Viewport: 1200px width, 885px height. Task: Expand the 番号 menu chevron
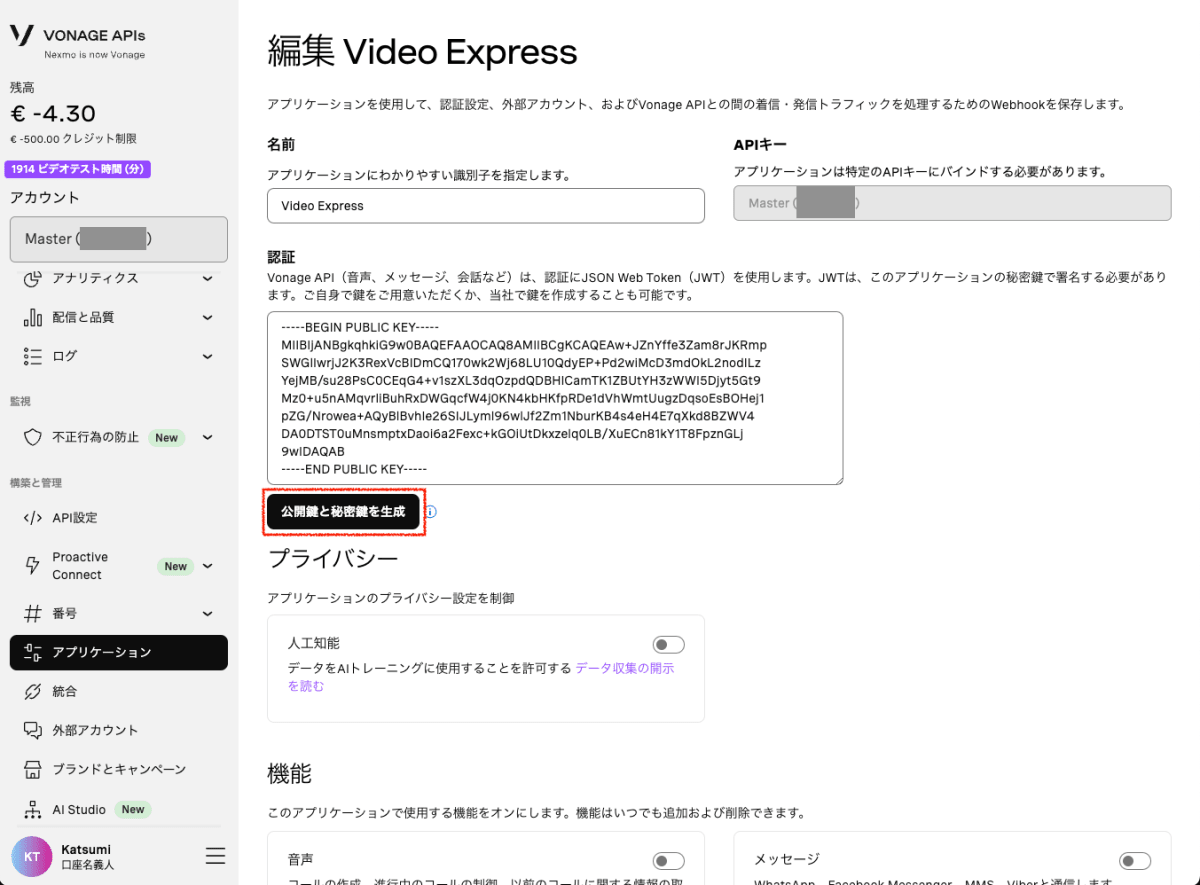click(x=208, y=613)
